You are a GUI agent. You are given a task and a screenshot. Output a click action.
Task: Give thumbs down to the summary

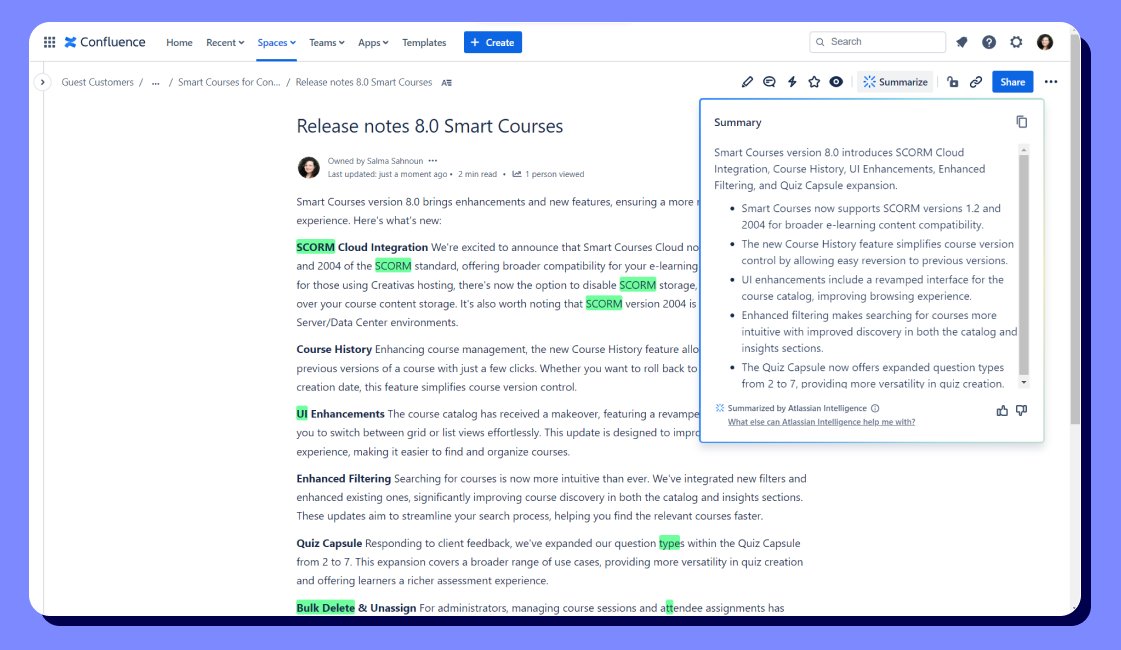(1022, 410)
